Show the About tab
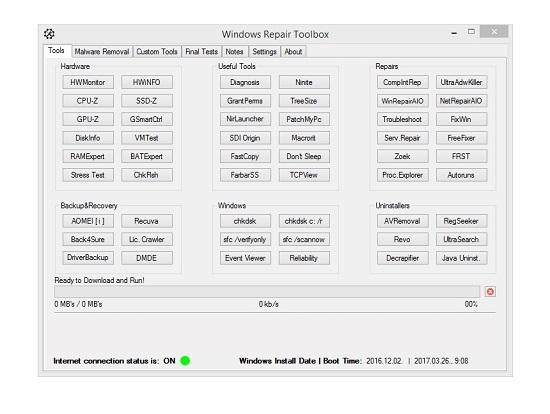 [293, 52]
